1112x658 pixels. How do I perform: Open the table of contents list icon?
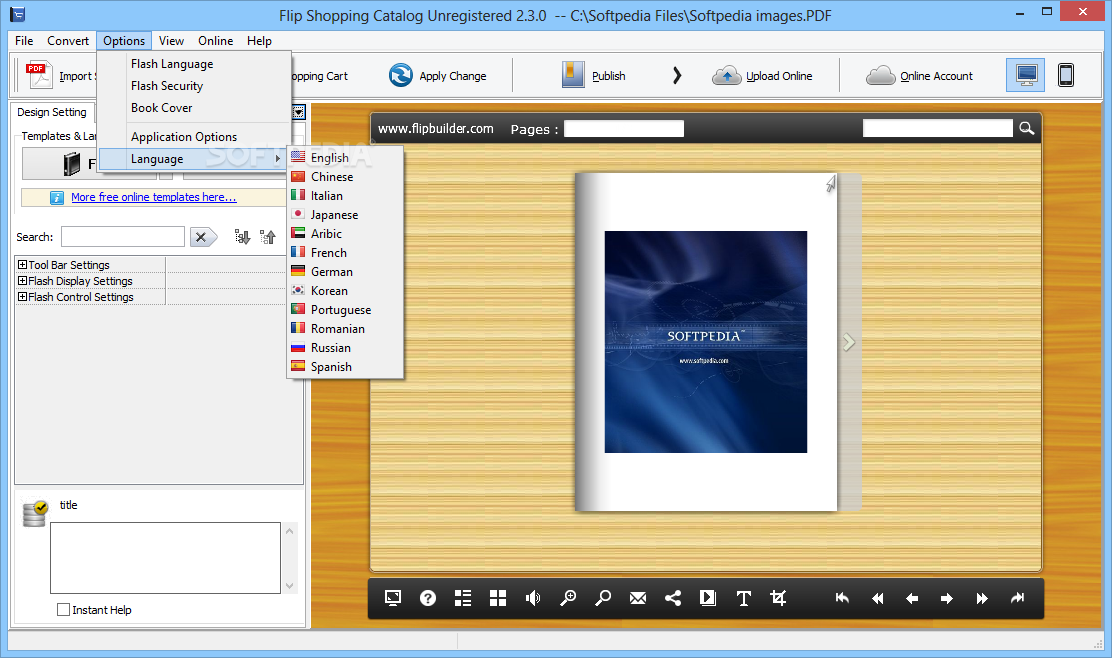click(x=462, y=598)
